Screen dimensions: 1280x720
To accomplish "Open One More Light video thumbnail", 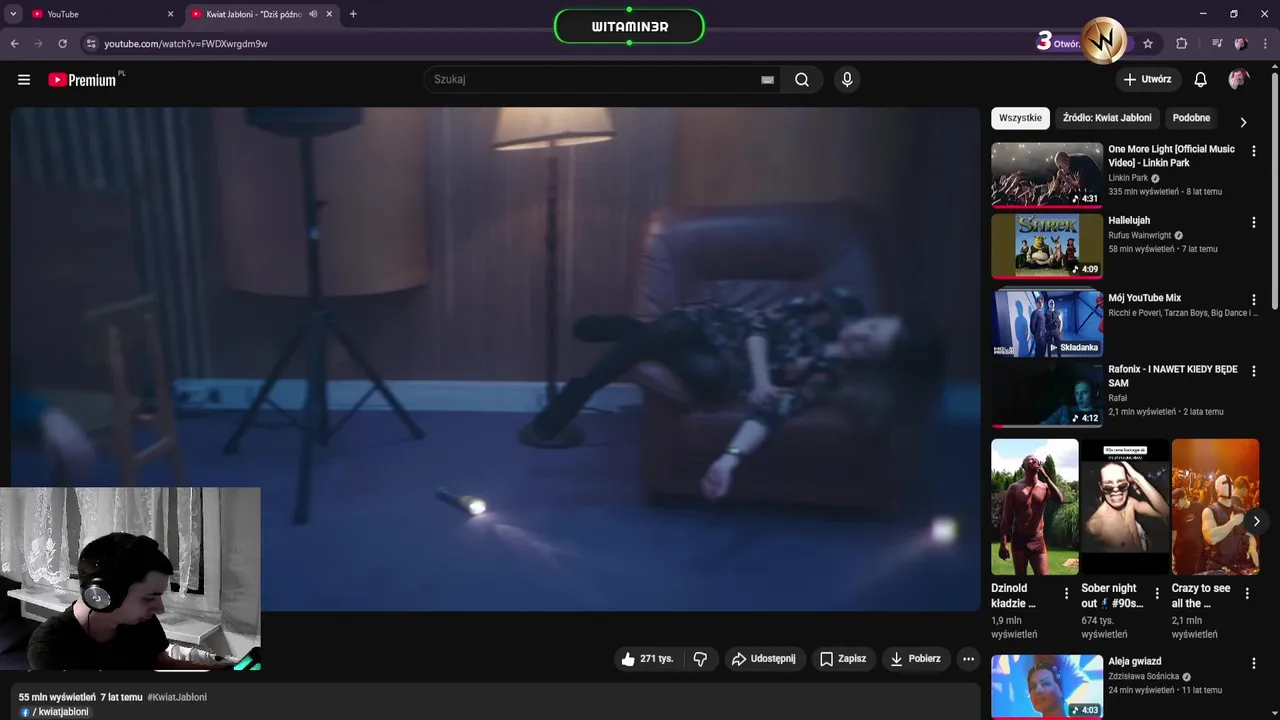I will [x=1047, y=174].
